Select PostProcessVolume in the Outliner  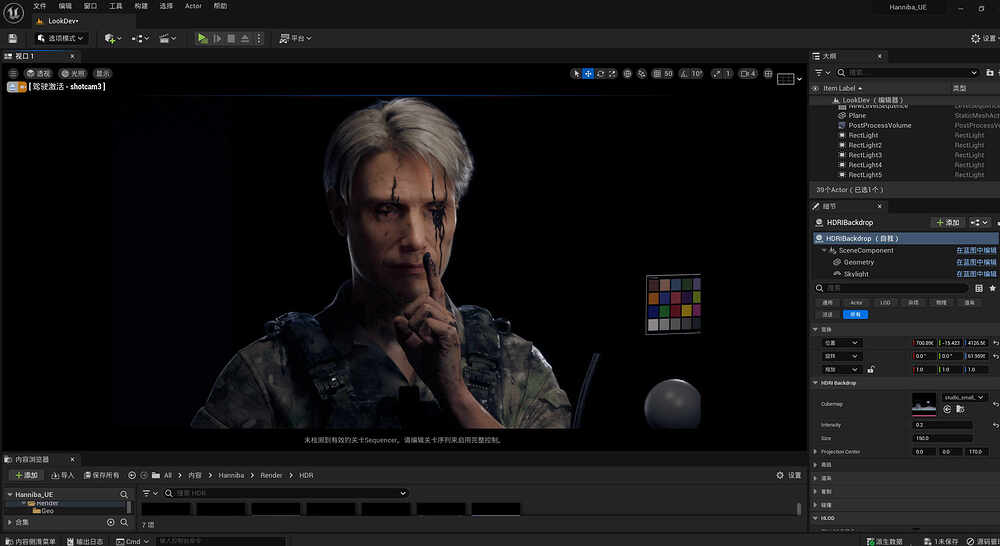[879, 126]
